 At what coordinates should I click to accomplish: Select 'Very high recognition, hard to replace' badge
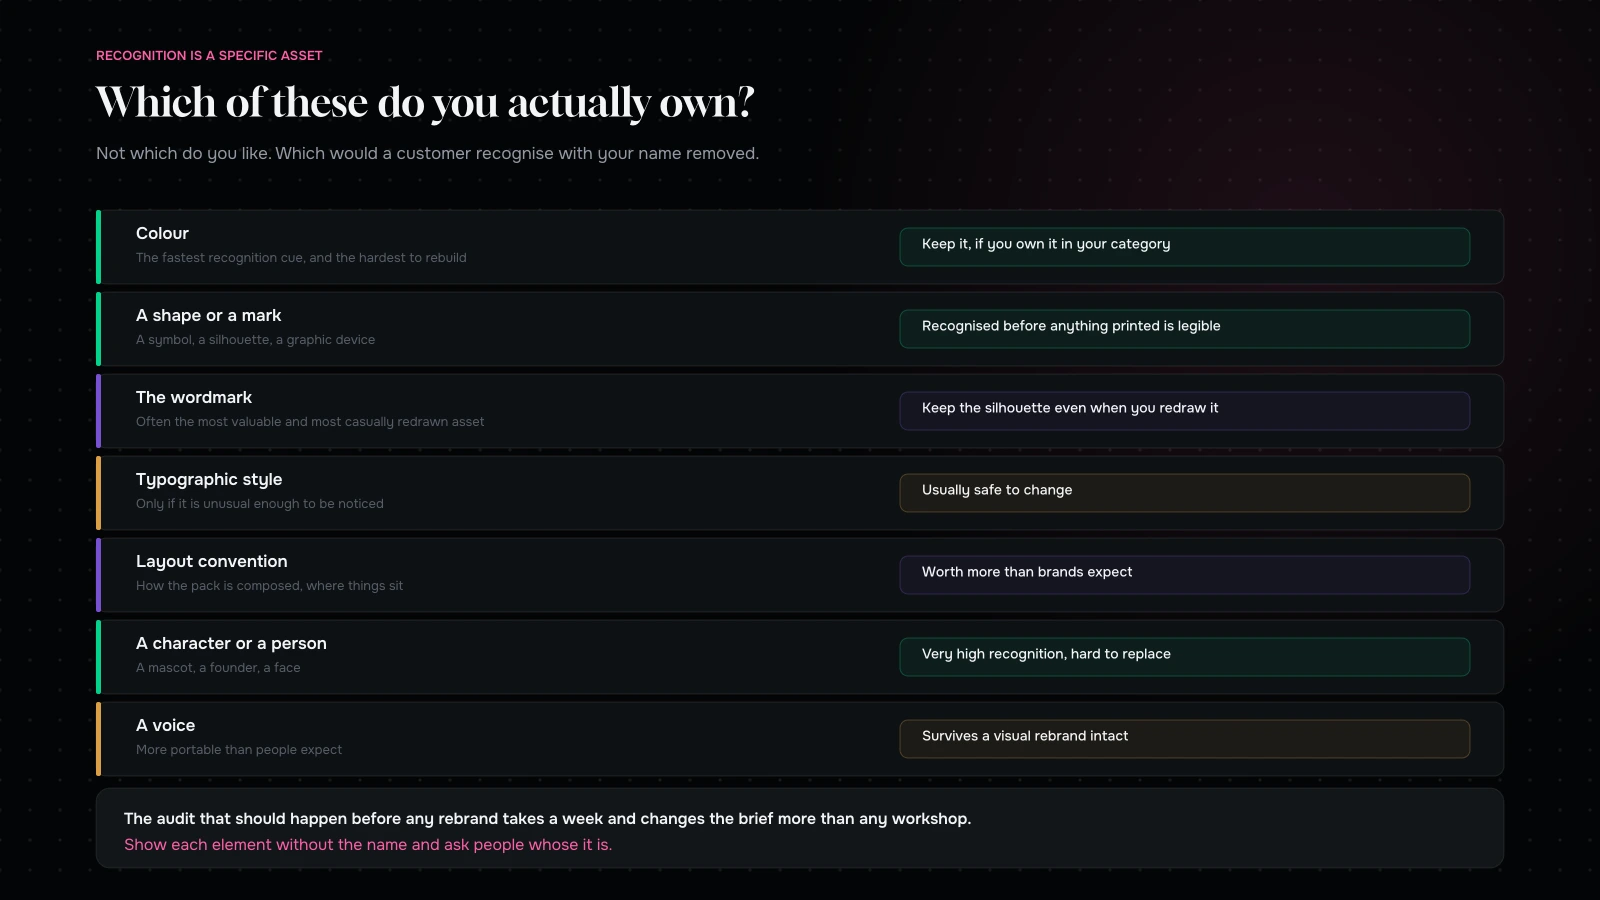pyautogui.click(x=1184, y=657)
